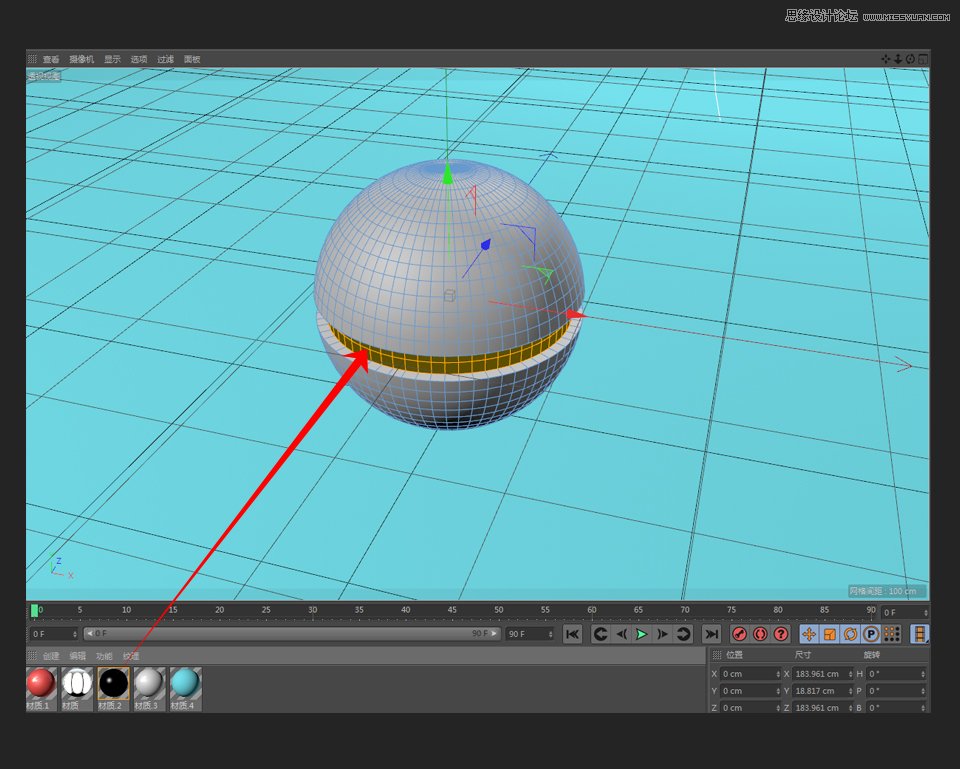Enable autokeying mode
Viewport: 960px width, 769px height.
coord(759,634)
